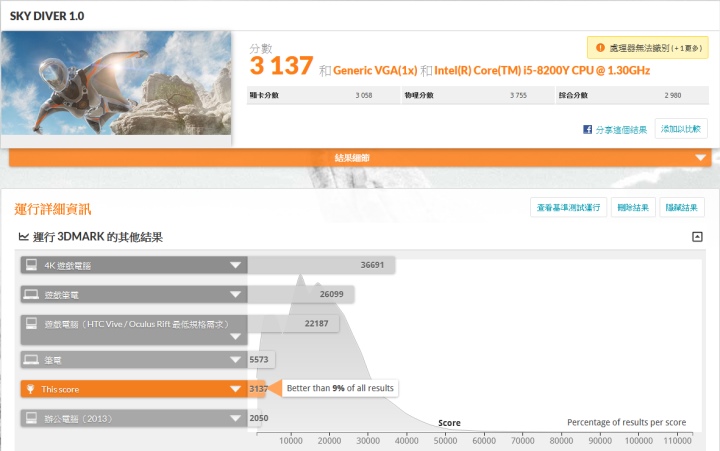Image resolution: width=720 pixels, height=451 pixels.
Task: Click the trophy icon on This score
Action: pyautogui.click(x=31, y=389)
